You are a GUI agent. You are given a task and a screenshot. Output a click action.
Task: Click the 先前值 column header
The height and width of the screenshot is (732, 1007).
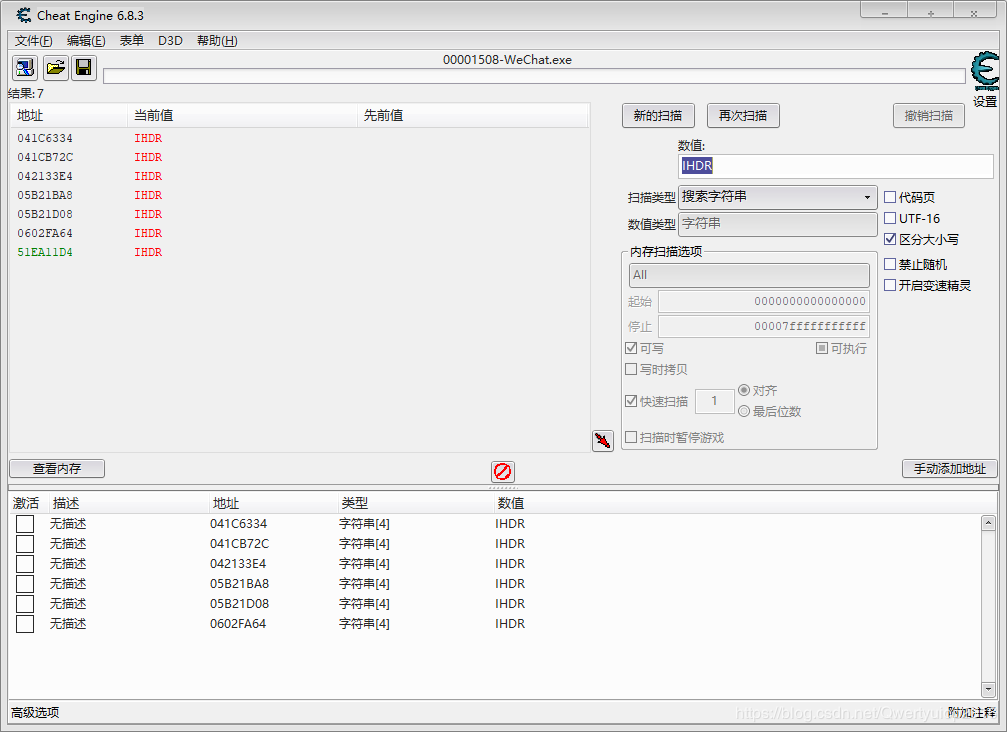click(x=472, y=116)
